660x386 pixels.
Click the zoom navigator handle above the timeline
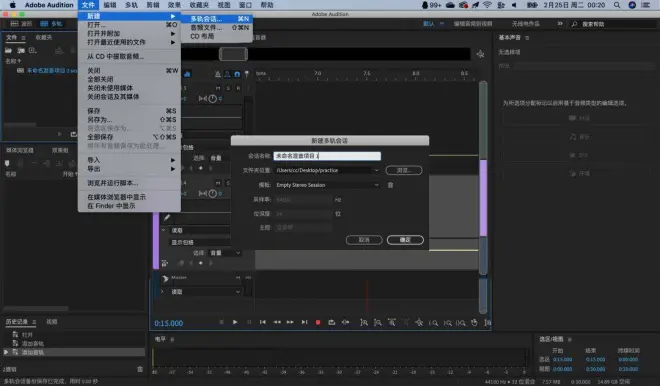coord(233,54)
